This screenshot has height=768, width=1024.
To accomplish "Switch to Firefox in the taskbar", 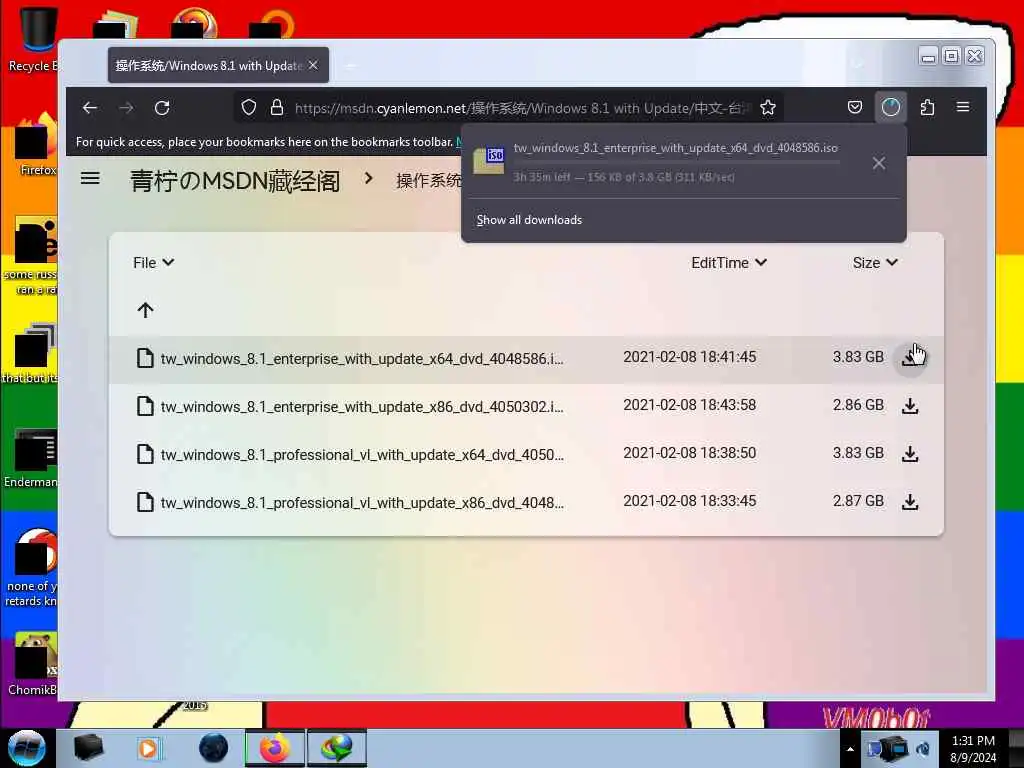I will point(275,748).
